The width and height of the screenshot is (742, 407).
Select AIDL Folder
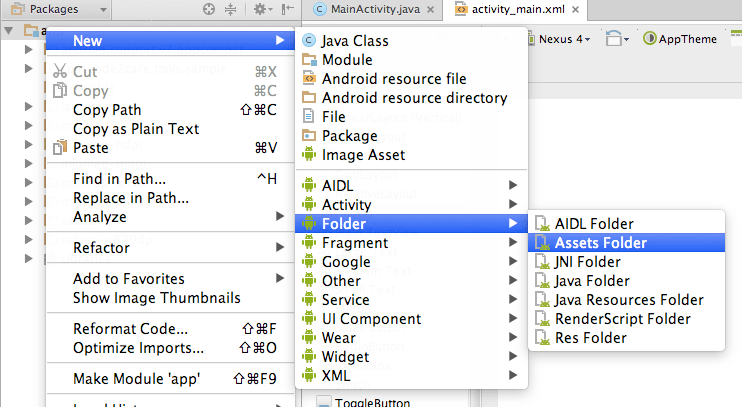point(626,223)
